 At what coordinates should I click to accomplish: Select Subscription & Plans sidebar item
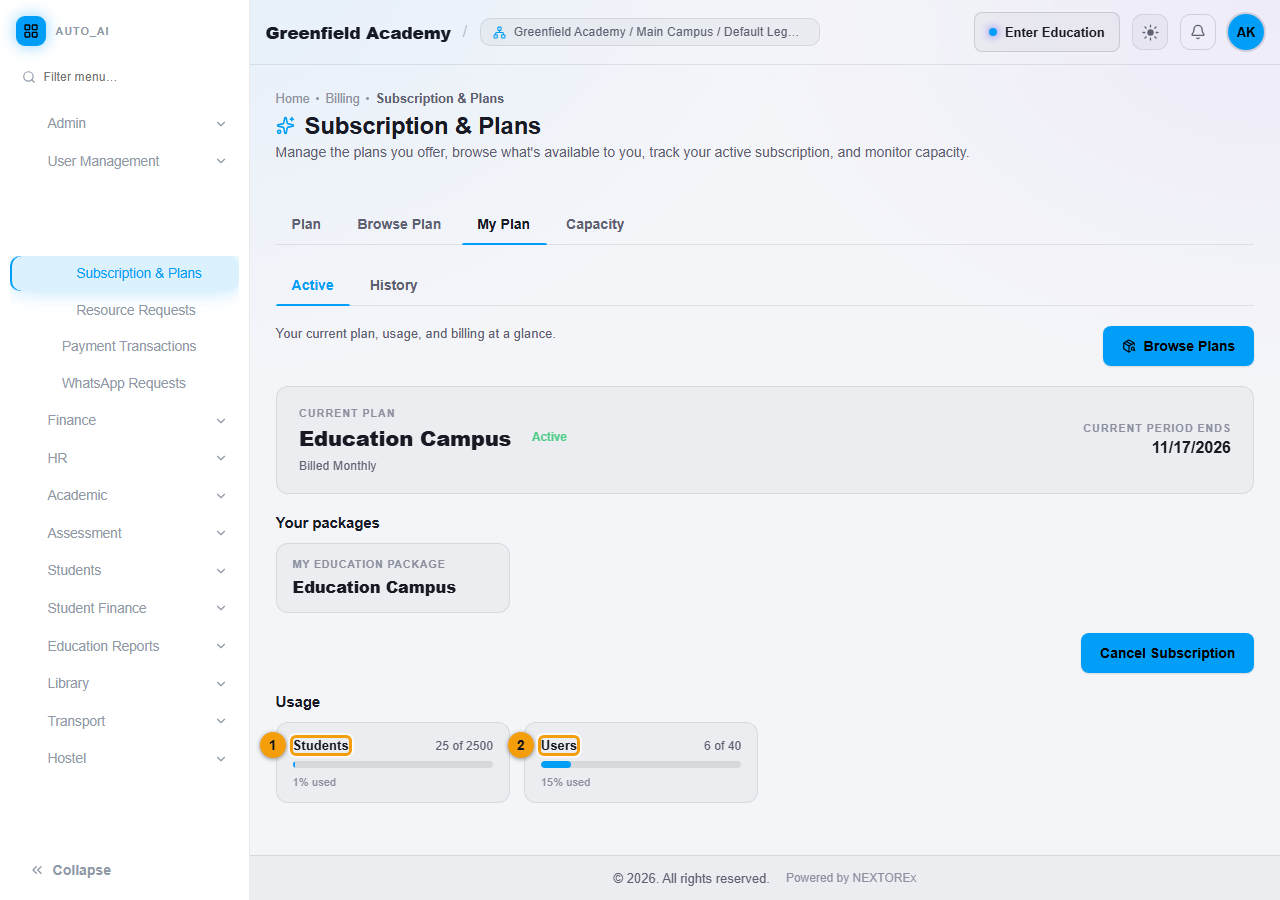125,273
